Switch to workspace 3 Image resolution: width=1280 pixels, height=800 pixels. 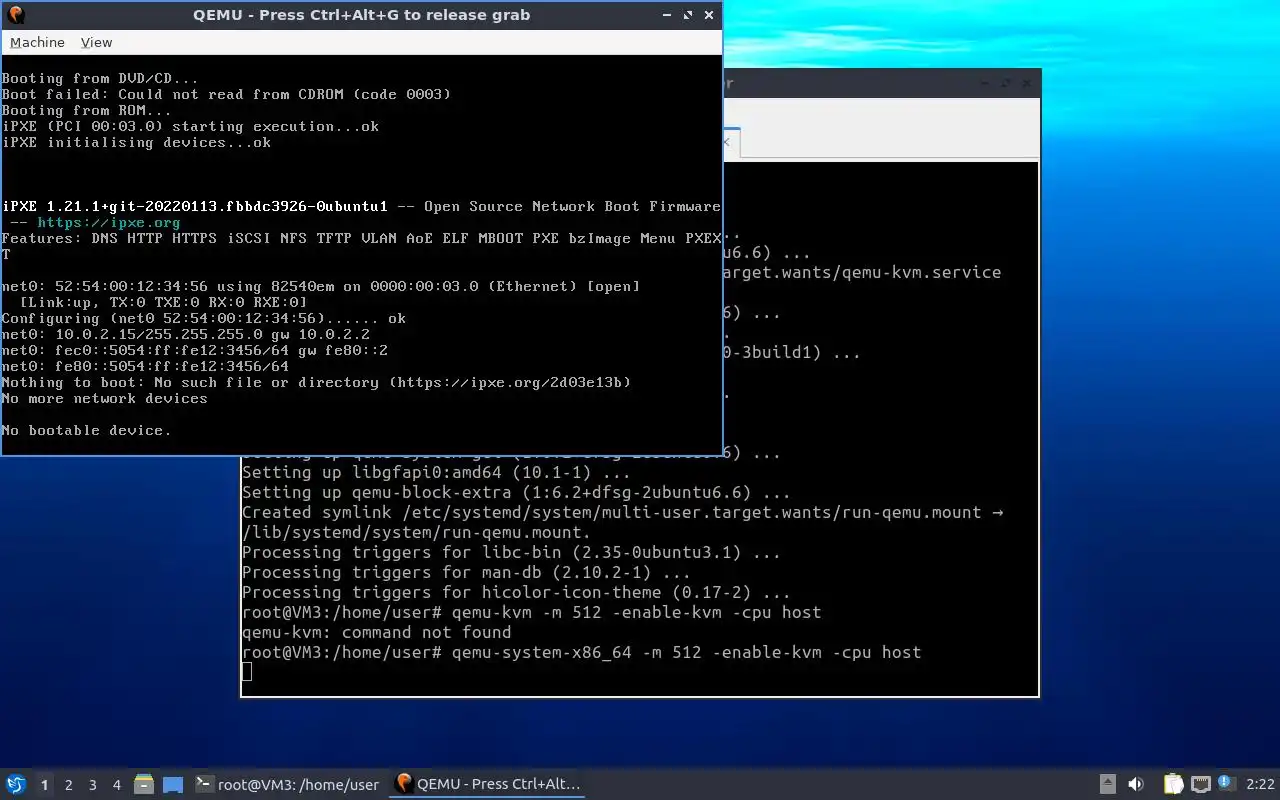93,785
